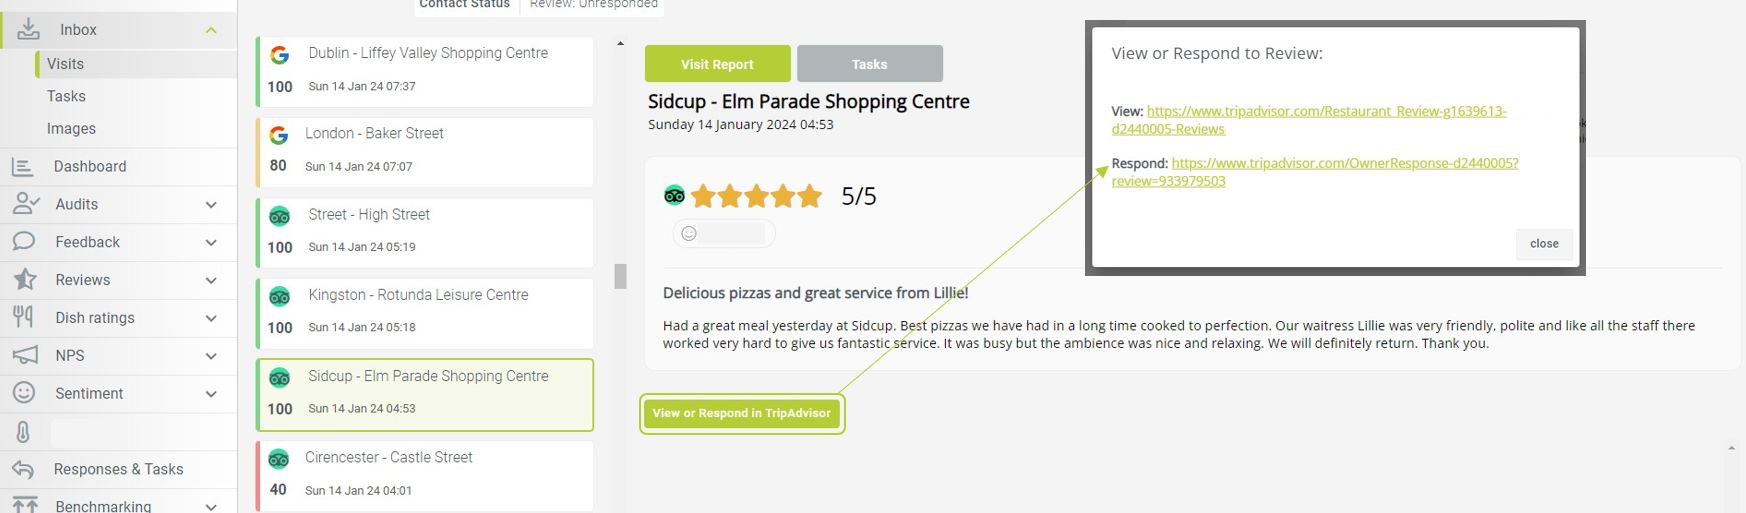Expand the Benchmarking menu chevron
The image size is (1746, 513).
211,507
